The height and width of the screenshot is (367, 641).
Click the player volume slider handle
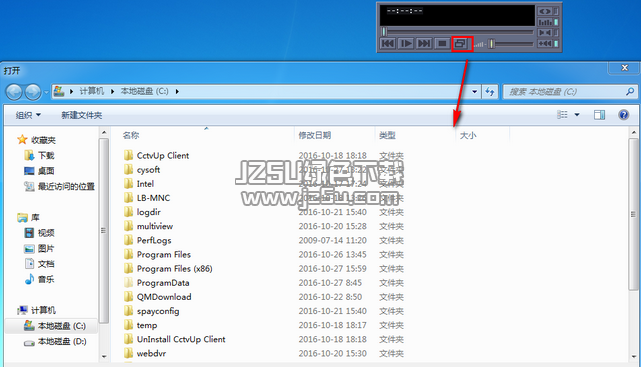pos(492,43)
